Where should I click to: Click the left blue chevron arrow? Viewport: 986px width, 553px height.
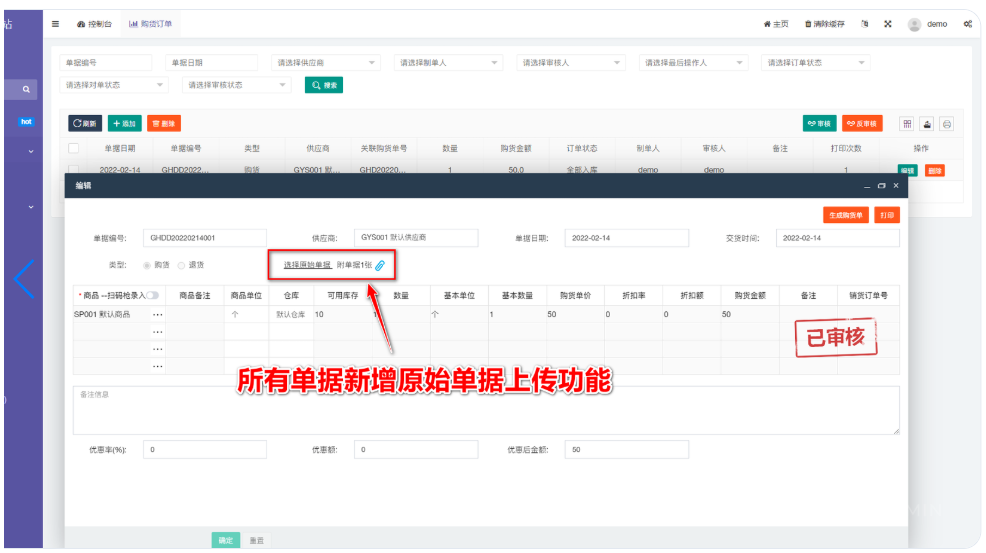pos(24,280)
